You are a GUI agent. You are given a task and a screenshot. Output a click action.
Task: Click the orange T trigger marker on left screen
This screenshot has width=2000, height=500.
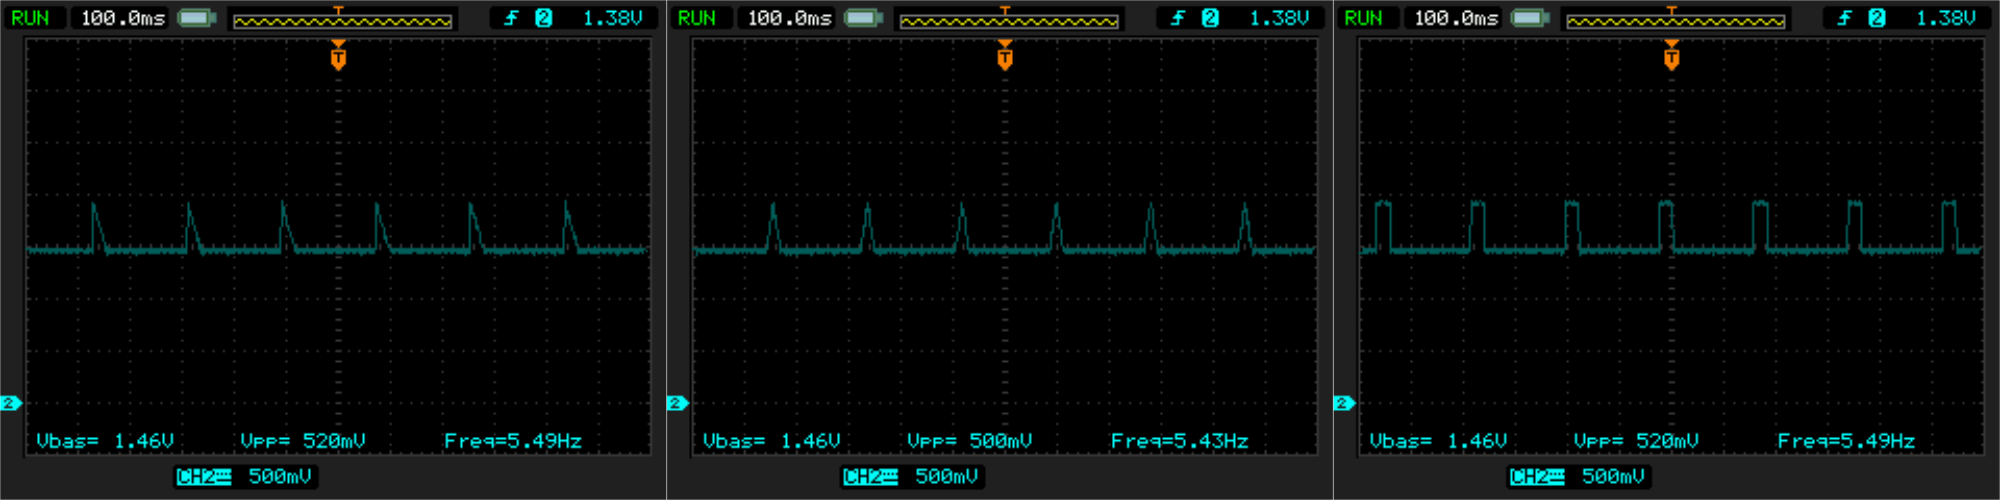(x=338, y=55)
